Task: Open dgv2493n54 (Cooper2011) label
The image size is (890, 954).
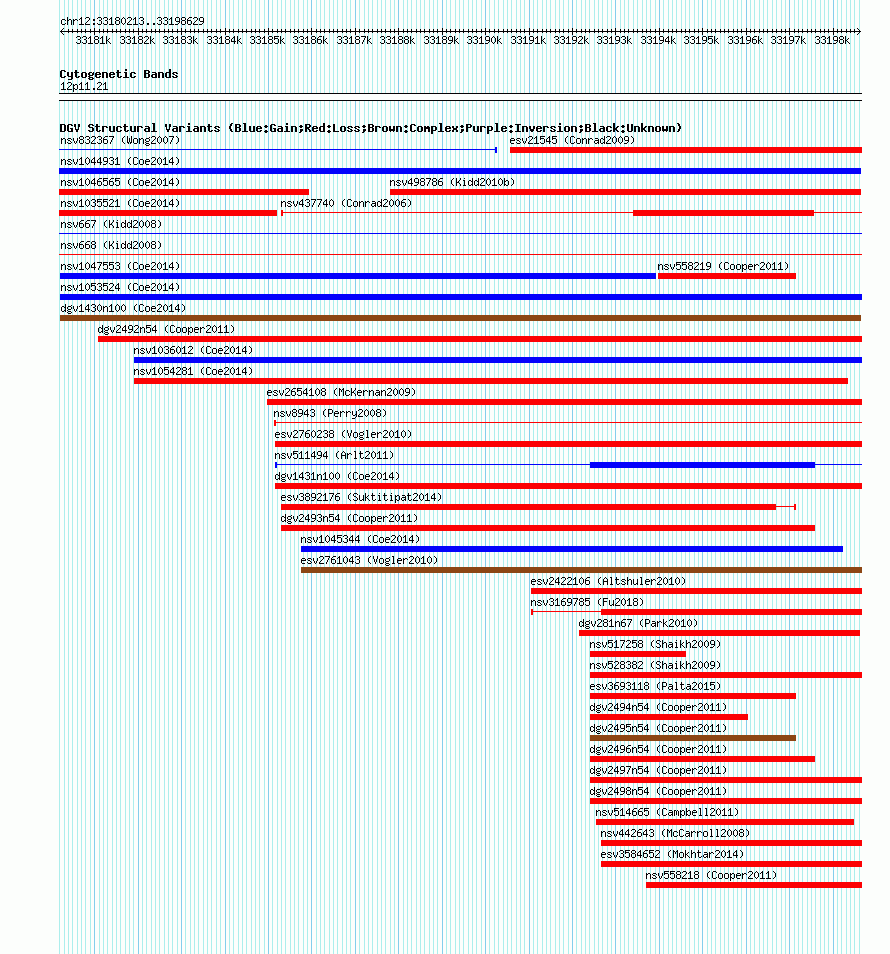Action: tap(349, 518)
